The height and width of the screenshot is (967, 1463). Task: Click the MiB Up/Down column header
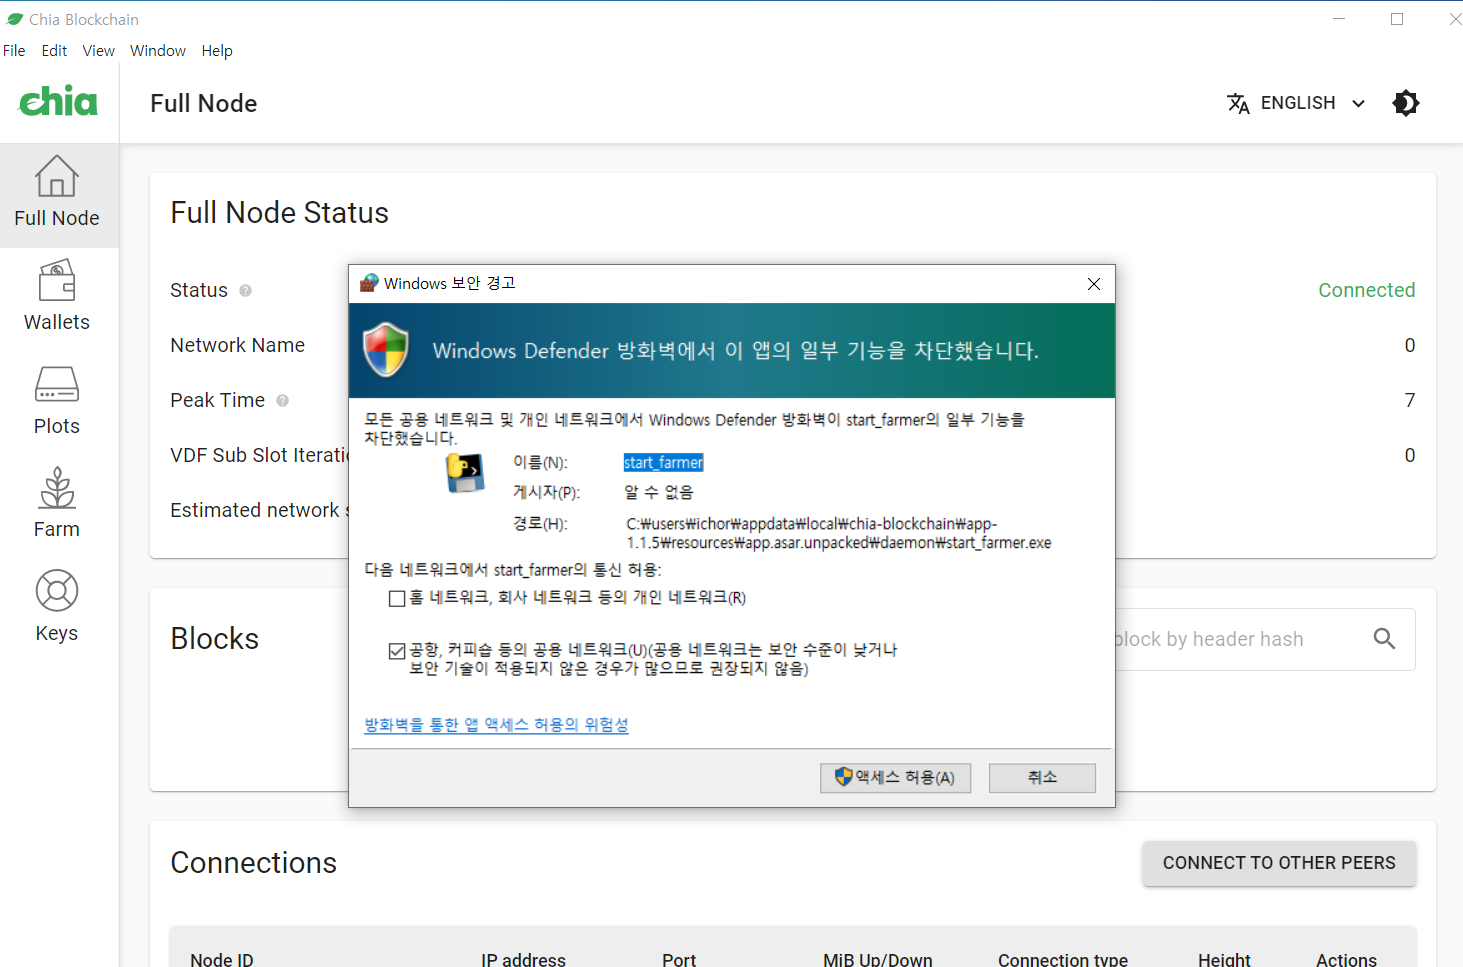tap(878, 959)
